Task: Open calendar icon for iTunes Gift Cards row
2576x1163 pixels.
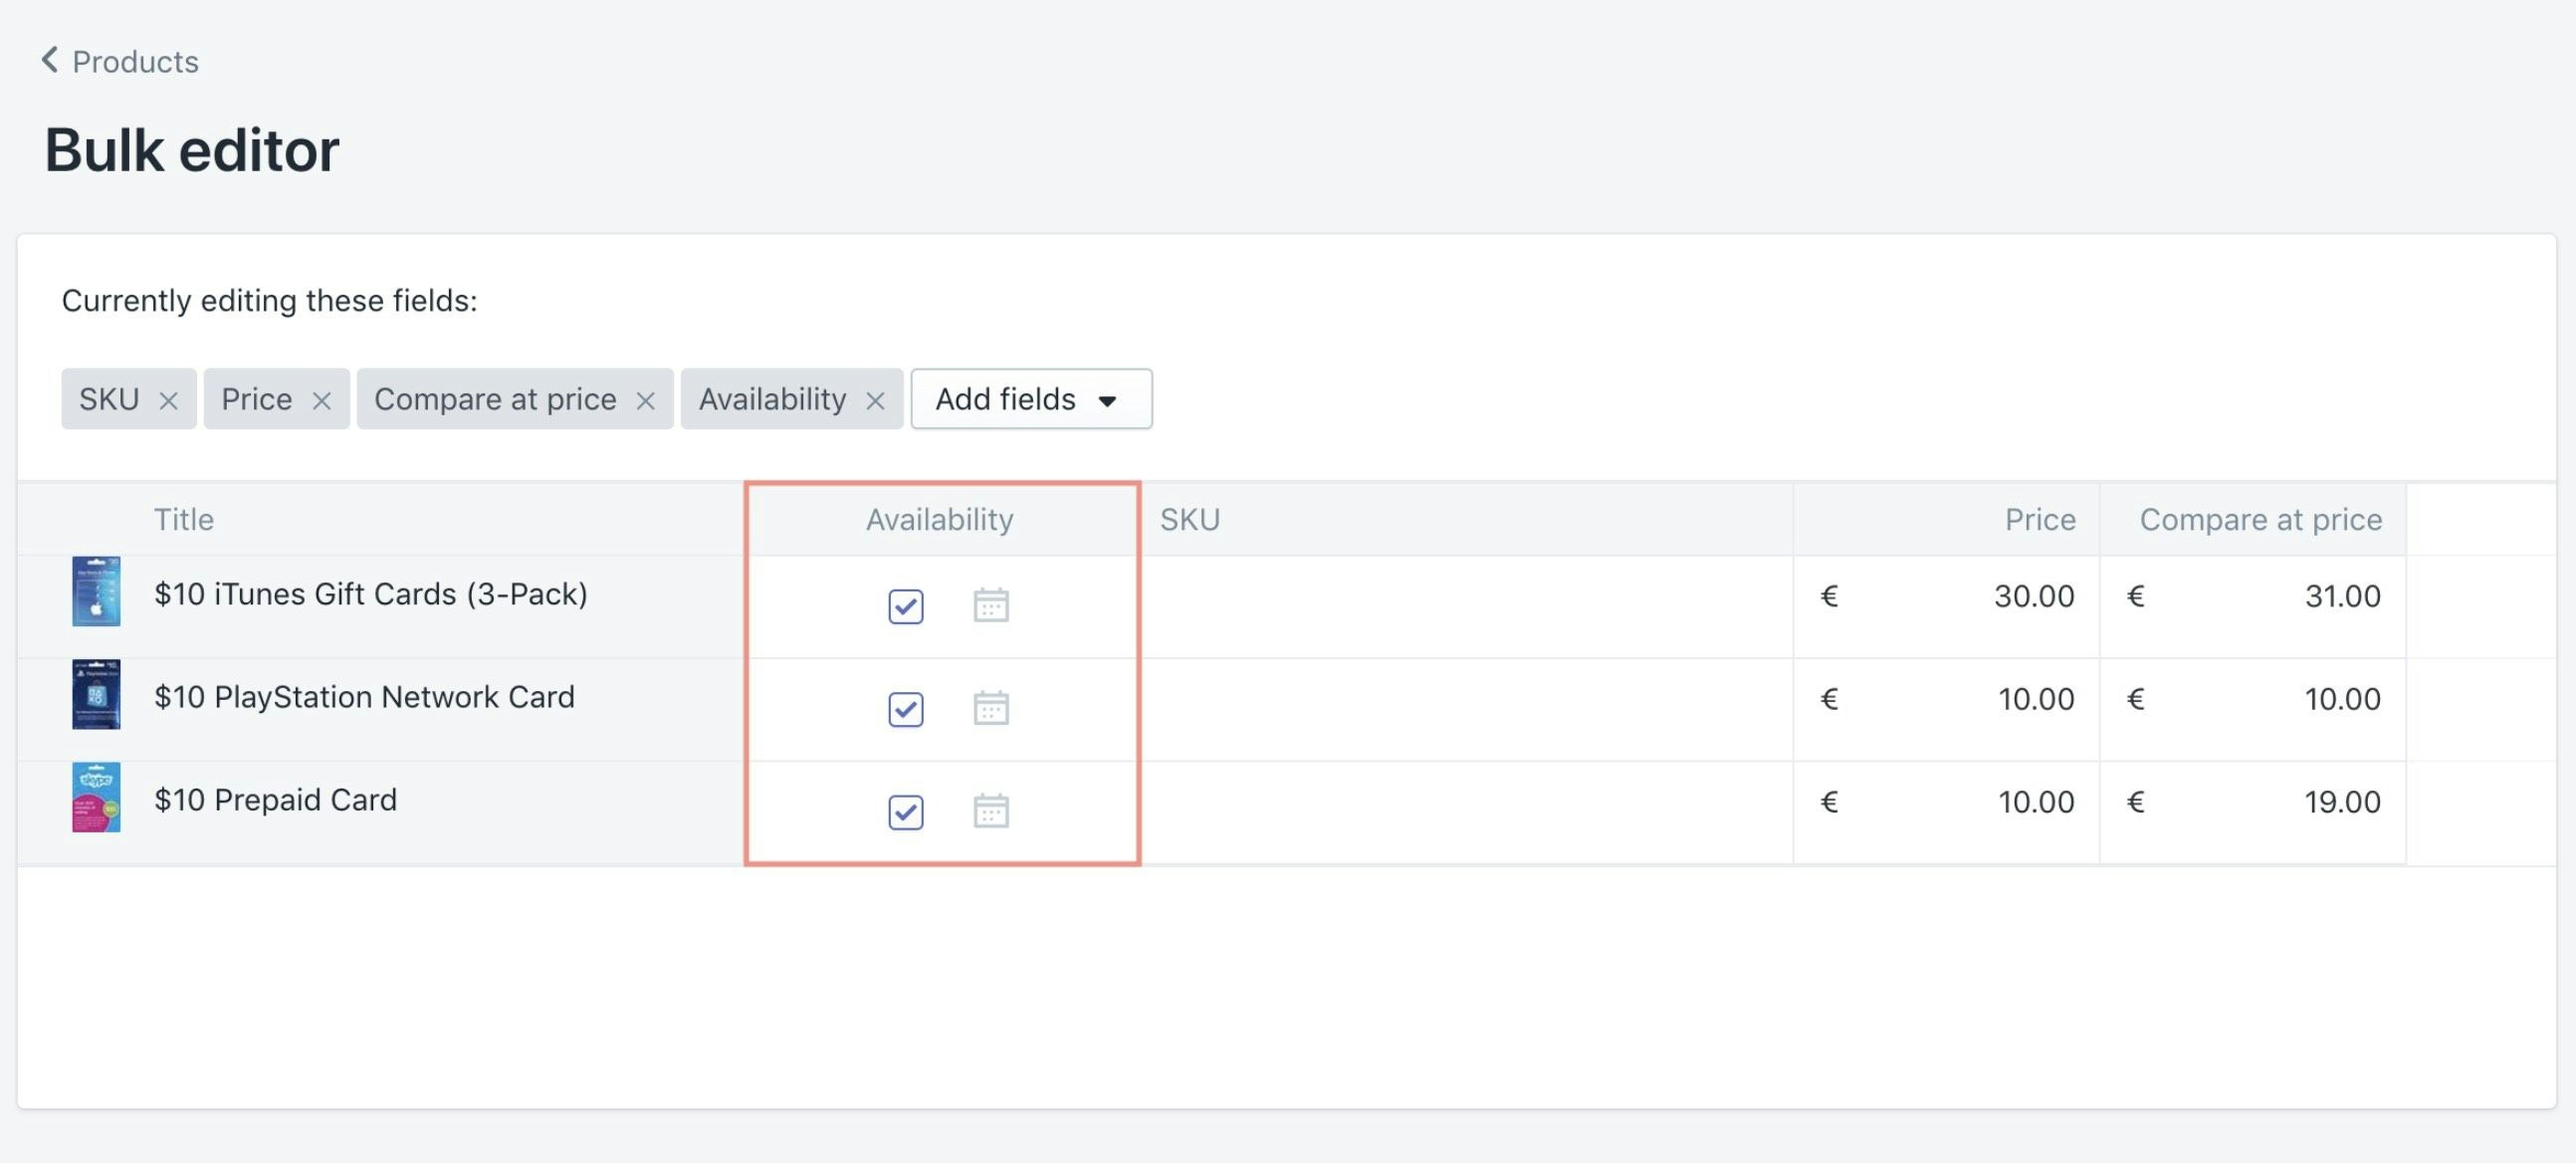Action: pyautogui.click(x=990, y=606)
